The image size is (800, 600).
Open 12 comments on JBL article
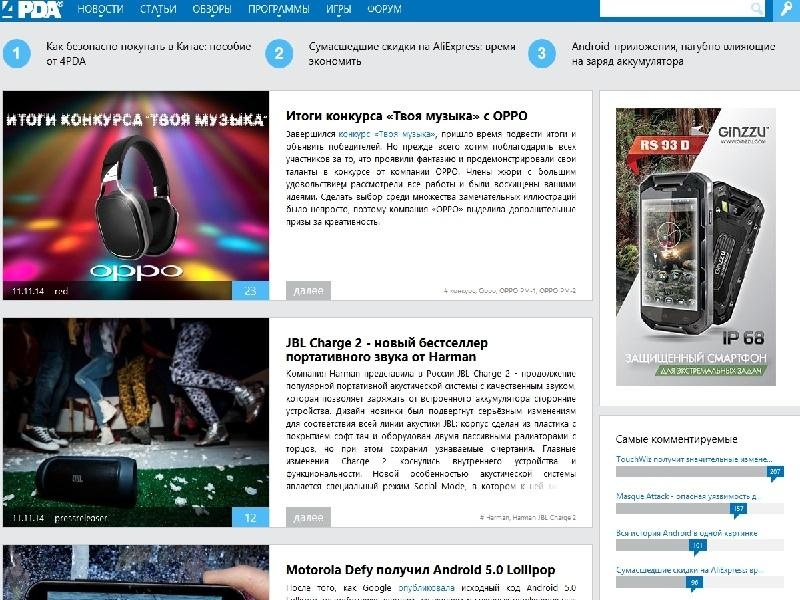pyautogui.click(x=250, y=517)
